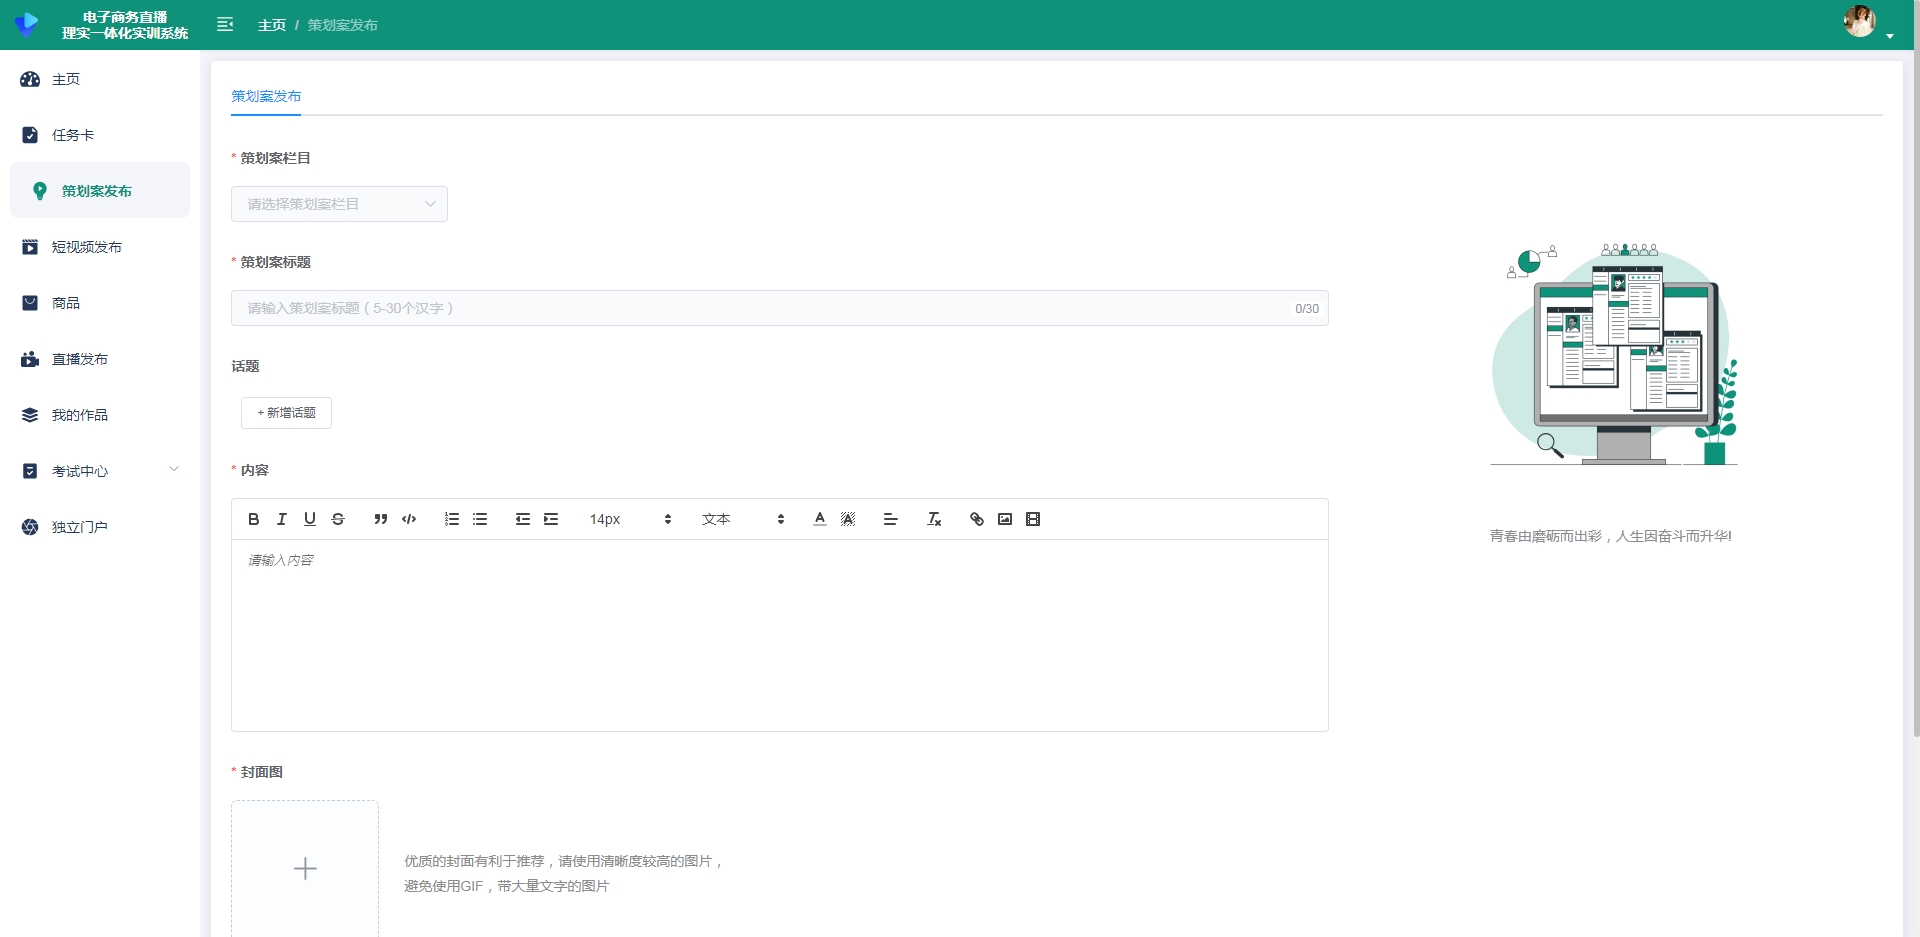Insert an image into the content
This screenshot has height=937, width=1920.
[x=1005, y=519]
